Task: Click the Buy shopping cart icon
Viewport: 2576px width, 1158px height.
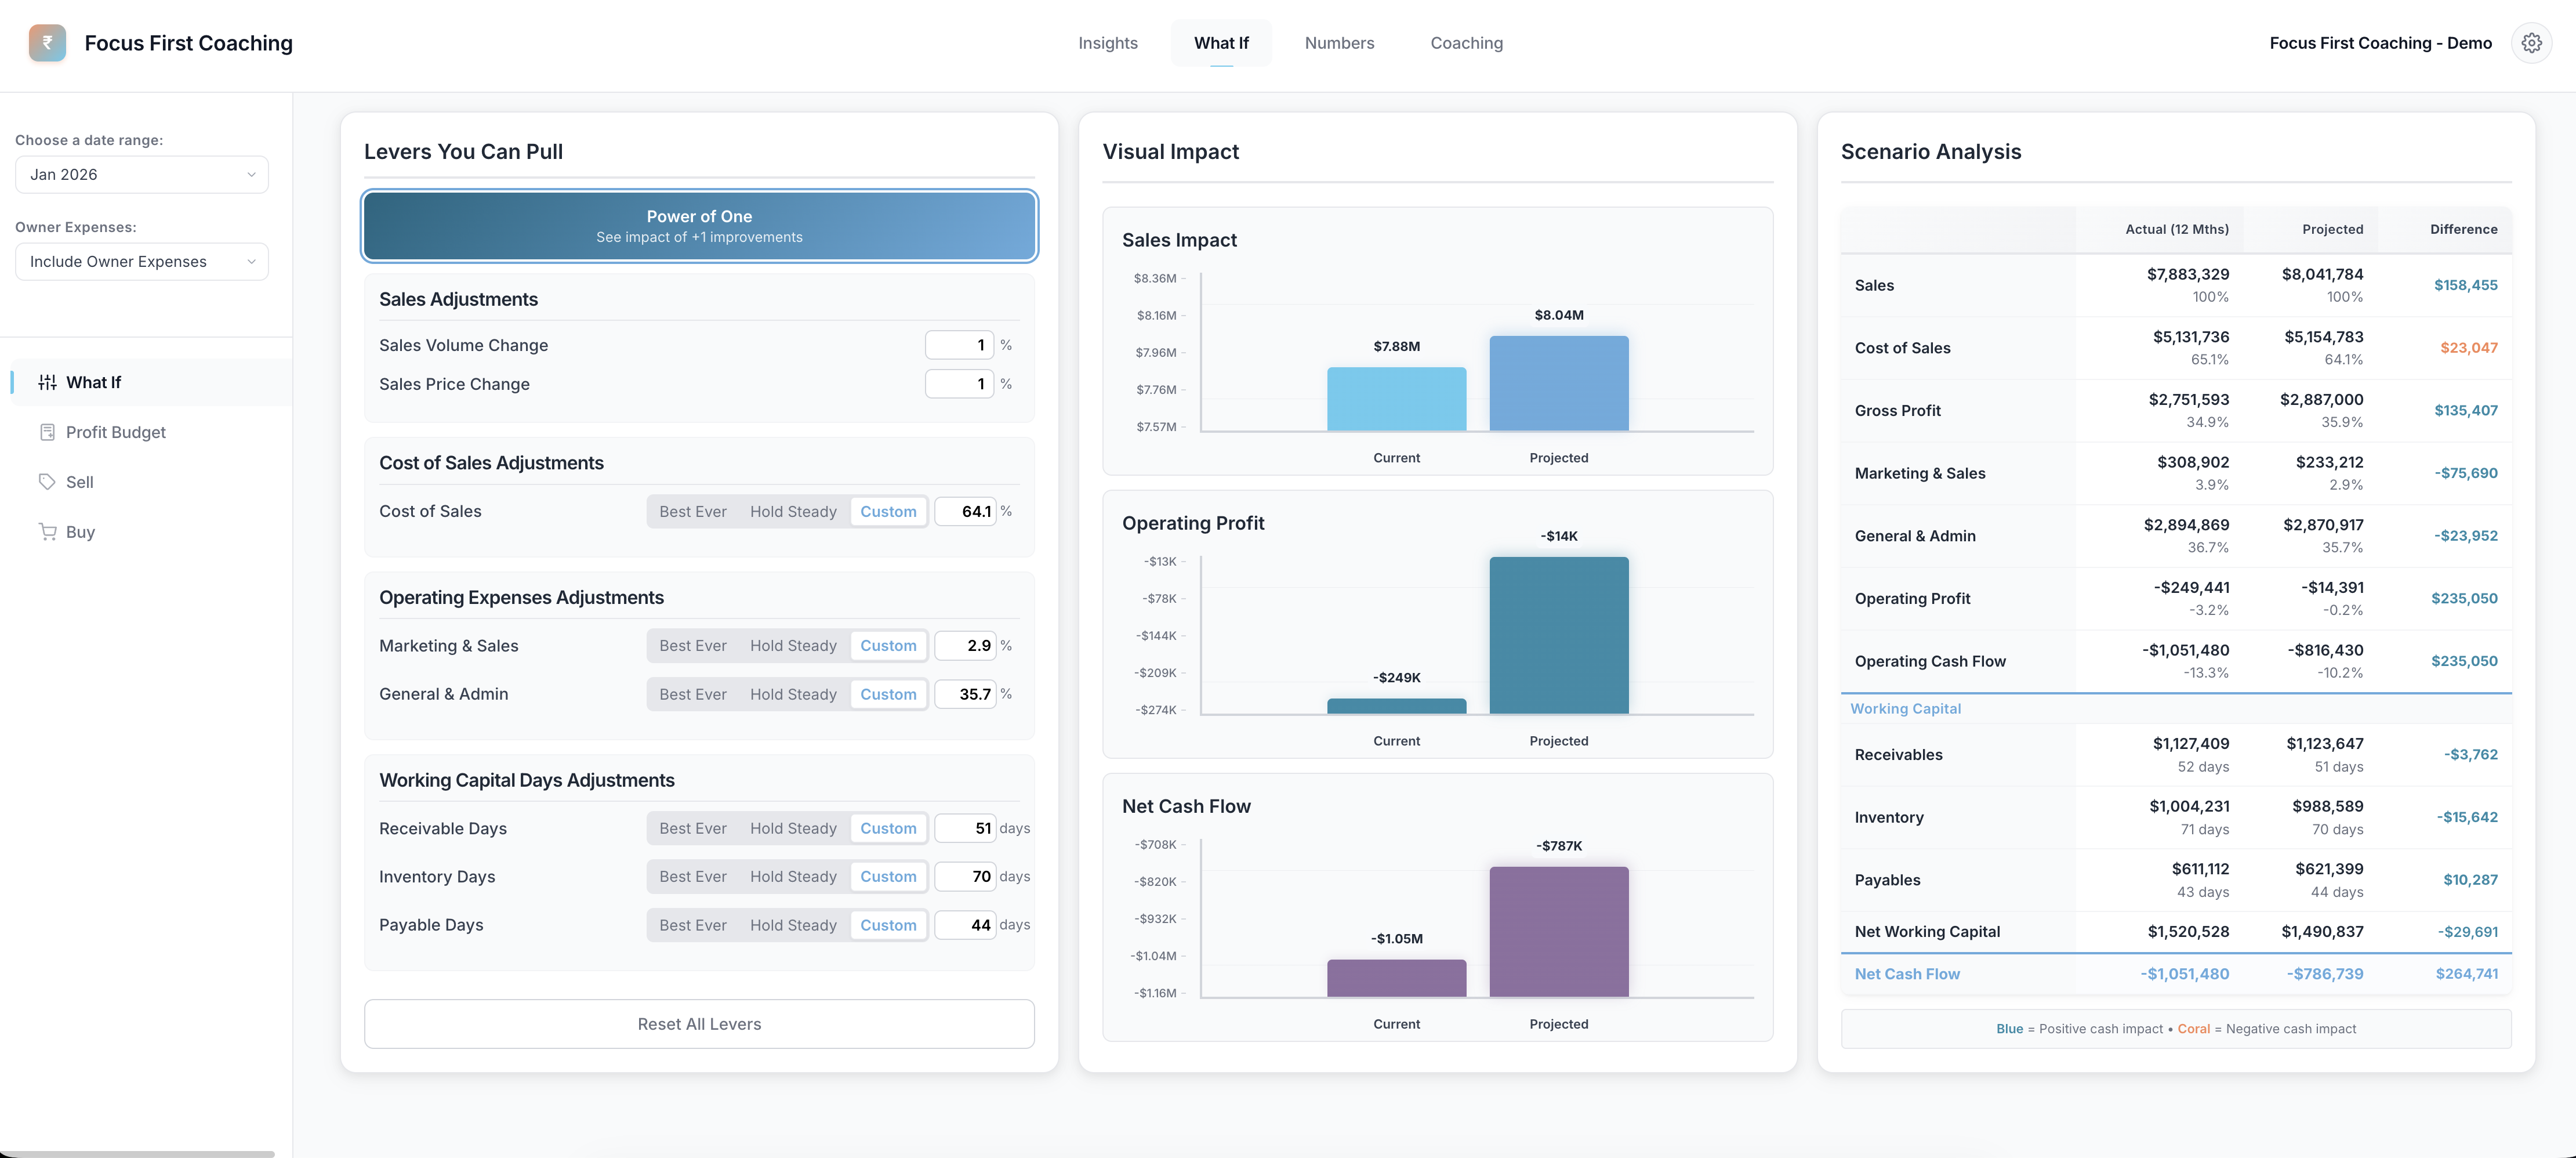Action: pos(47,532)
